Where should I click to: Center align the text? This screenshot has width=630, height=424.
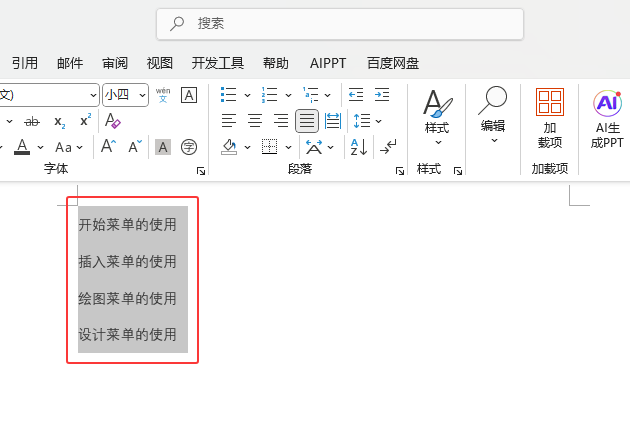pos(255,121)
